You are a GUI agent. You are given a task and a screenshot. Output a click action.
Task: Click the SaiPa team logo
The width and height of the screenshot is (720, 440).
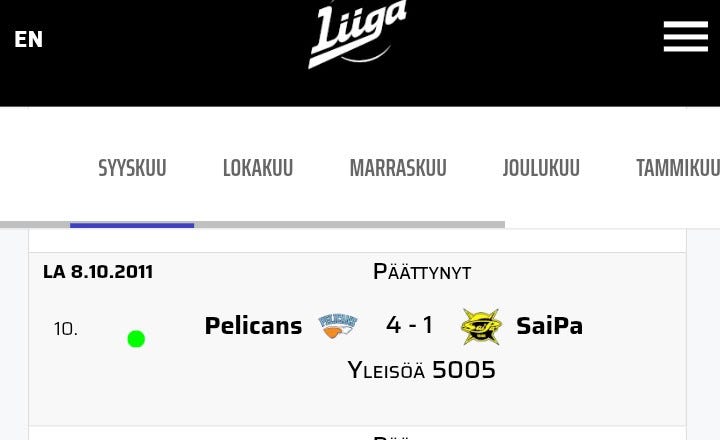481,326
